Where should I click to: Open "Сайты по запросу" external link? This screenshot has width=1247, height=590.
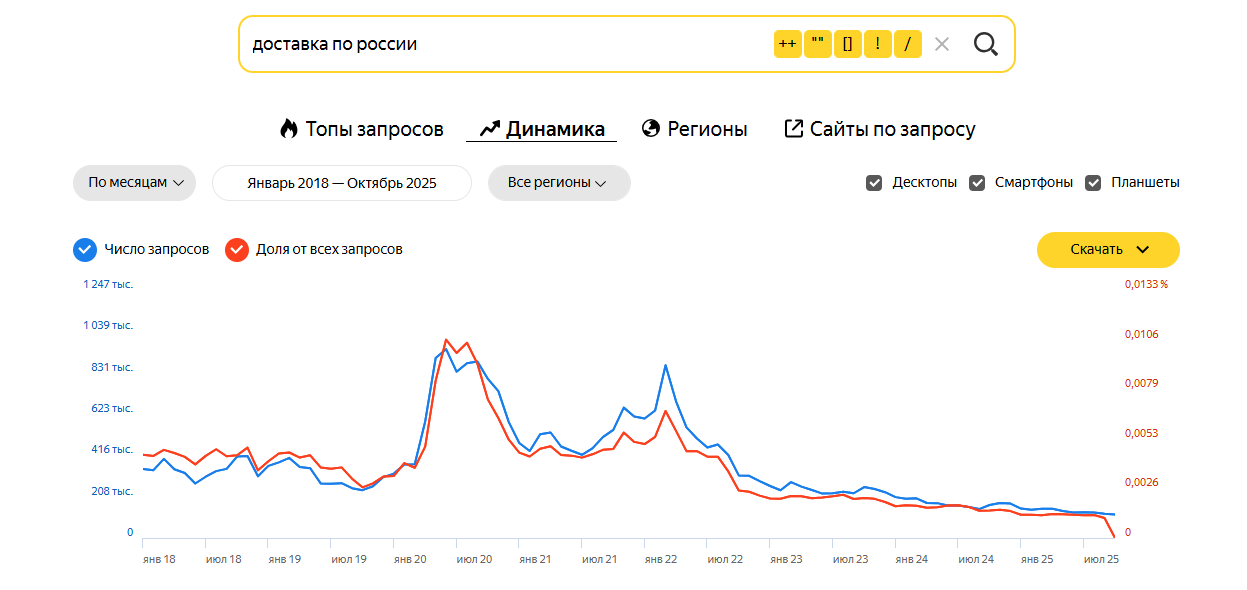tap(880, 129)
